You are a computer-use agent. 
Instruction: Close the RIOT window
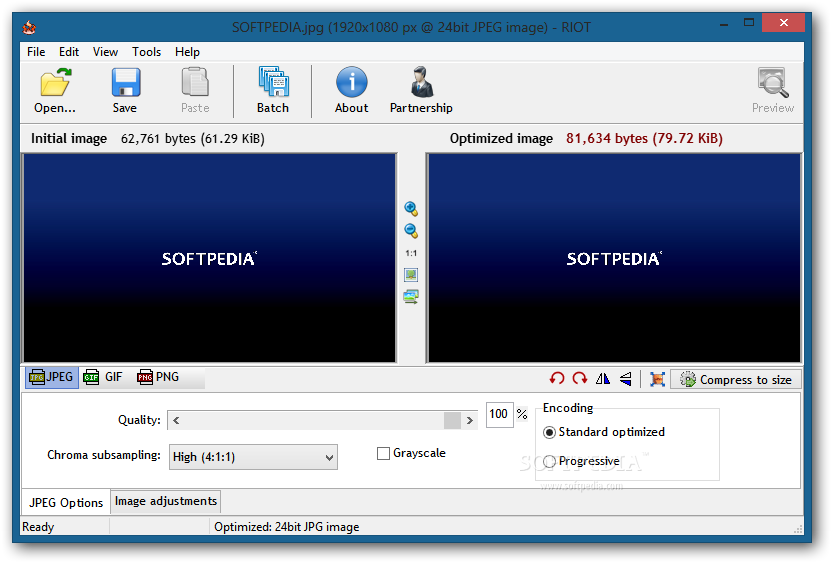point(784,23)
